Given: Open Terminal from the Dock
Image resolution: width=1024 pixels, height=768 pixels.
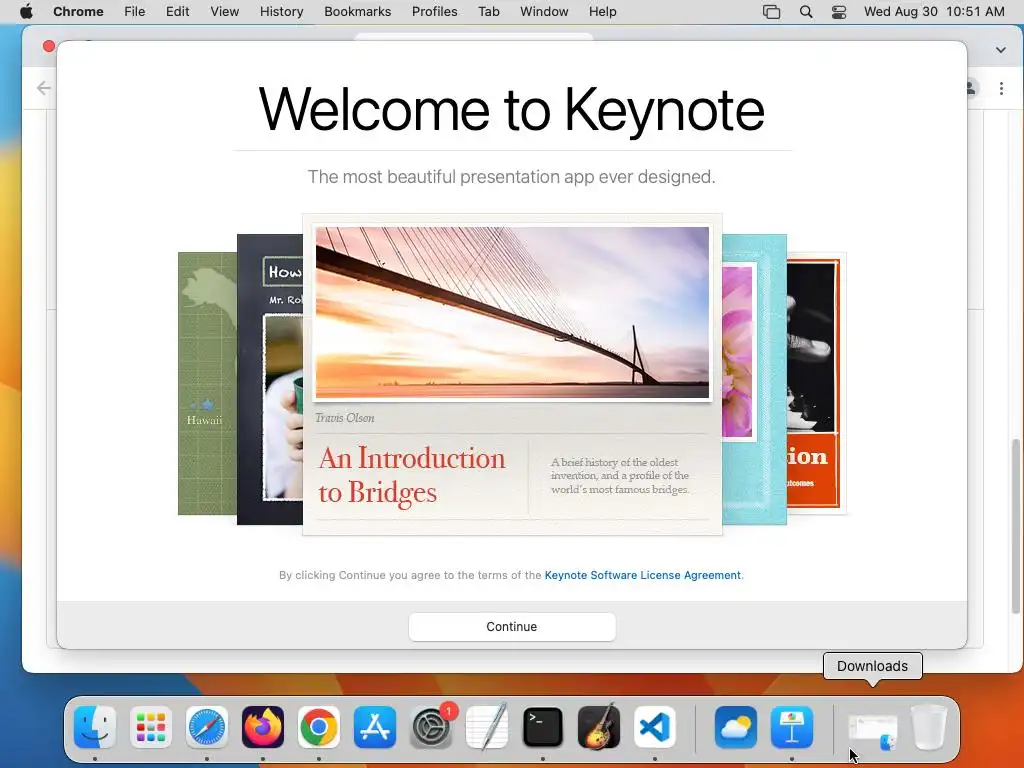Looking at the screenshot, I should tap(543, 727).
